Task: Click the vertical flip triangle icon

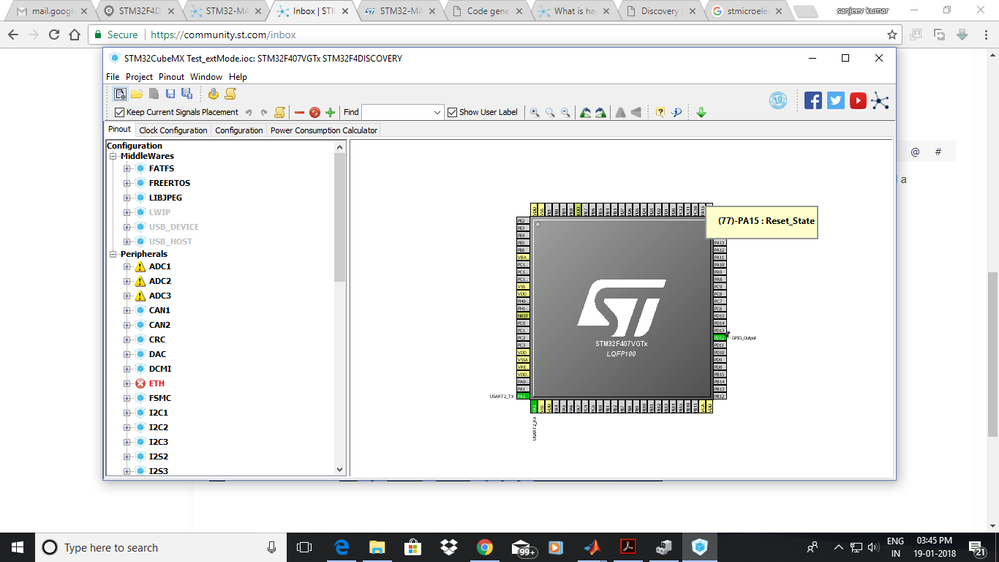Action: point(620,113)
